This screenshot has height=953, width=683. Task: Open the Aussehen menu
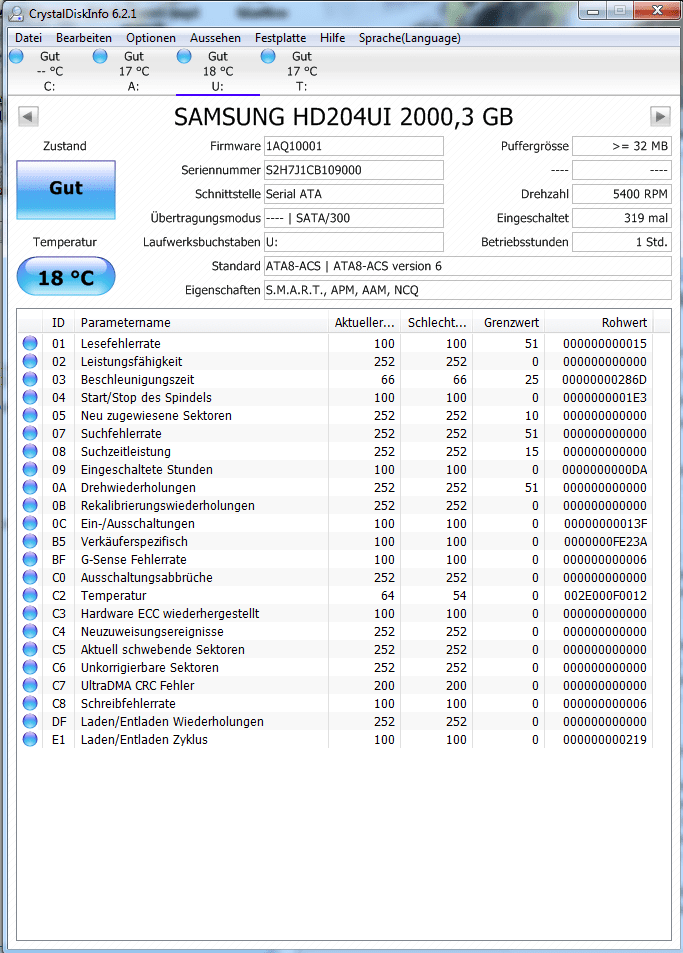click(215, 38)
